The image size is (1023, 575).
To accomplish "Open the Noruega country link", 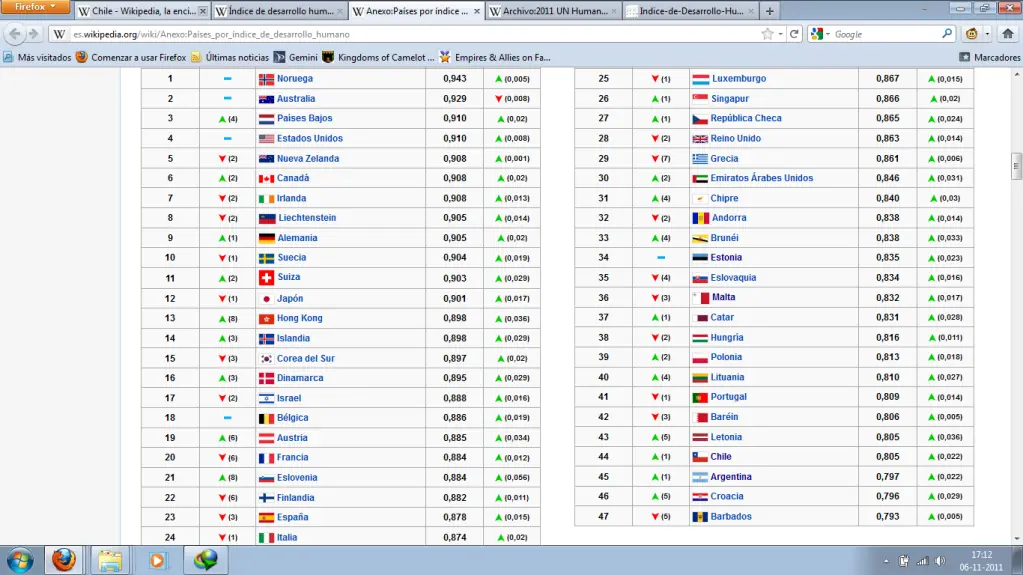I will 294,78.
